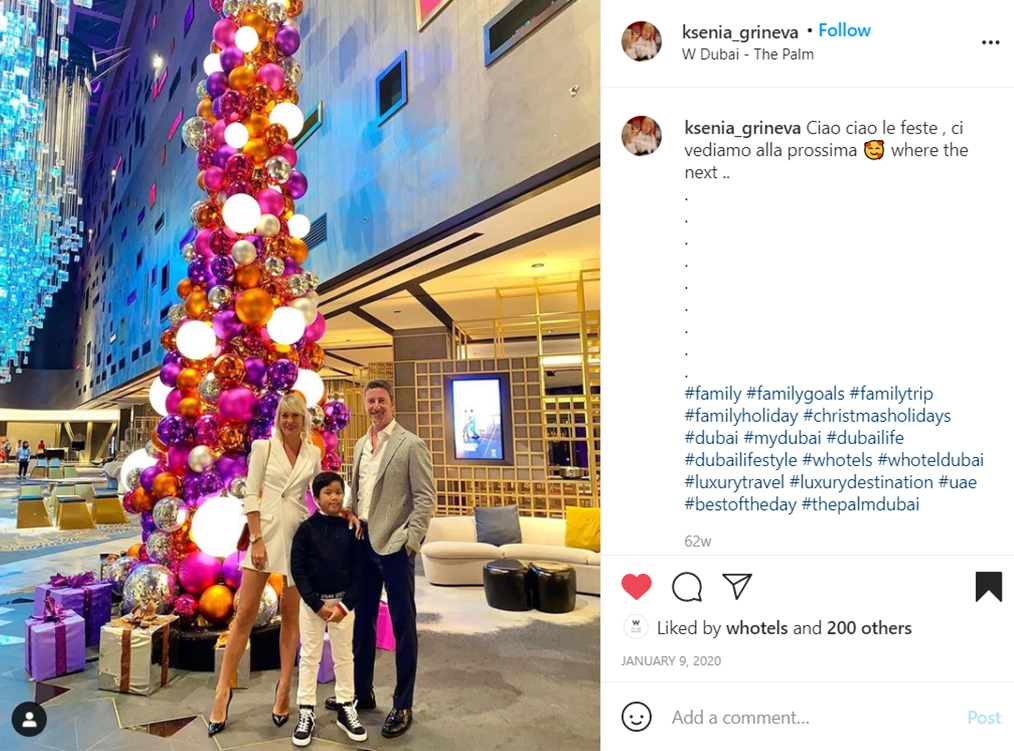Click the Post comment button
Image resolution: width=1014 pixels, height=751 pixels.
(984, 717)
